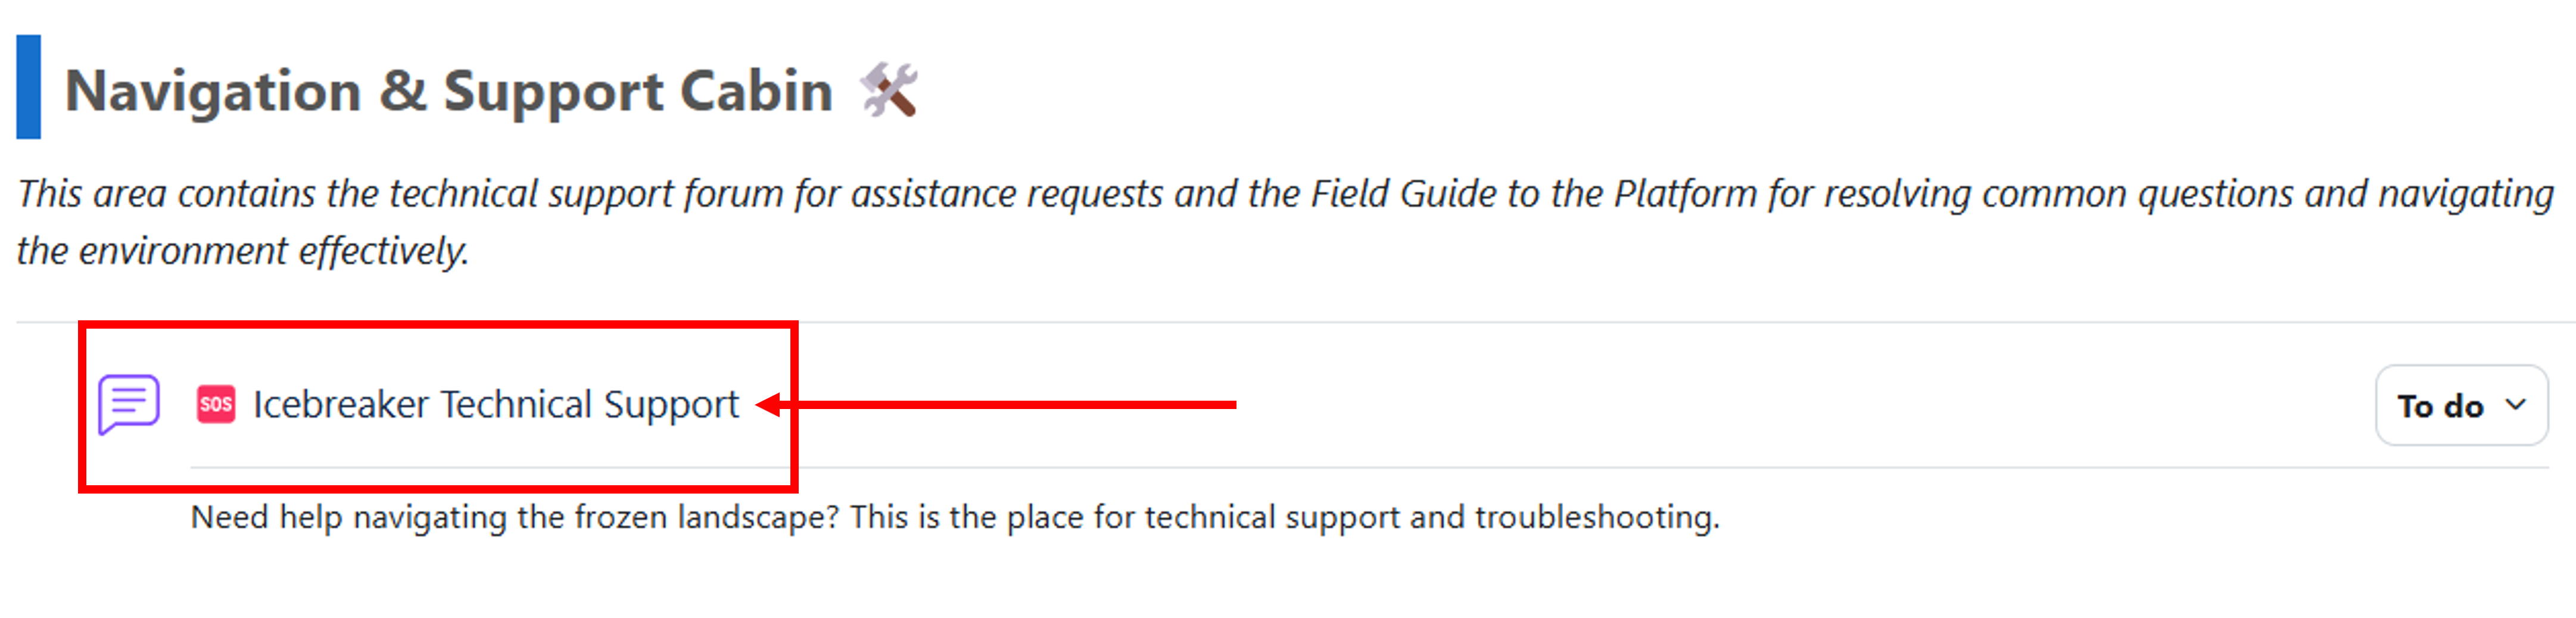Click the blue vertical bar beside heading

[x=29, y=86]
